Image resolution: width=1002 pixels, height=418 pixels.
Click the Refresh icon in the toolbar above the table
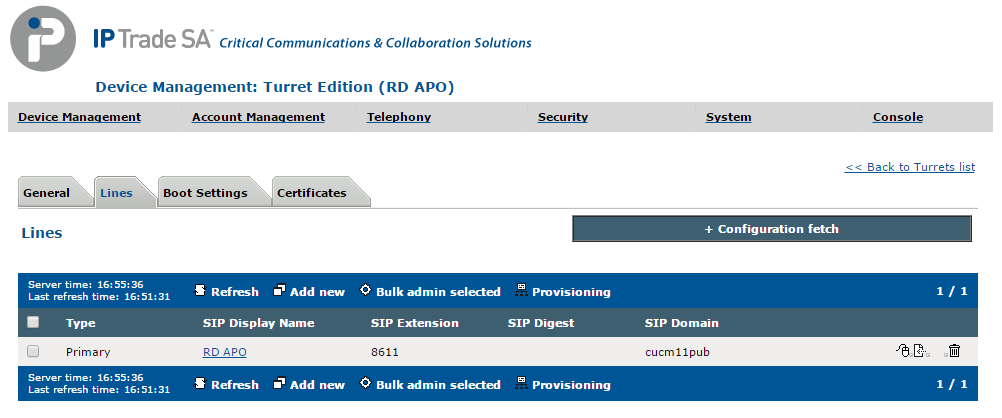200,291
